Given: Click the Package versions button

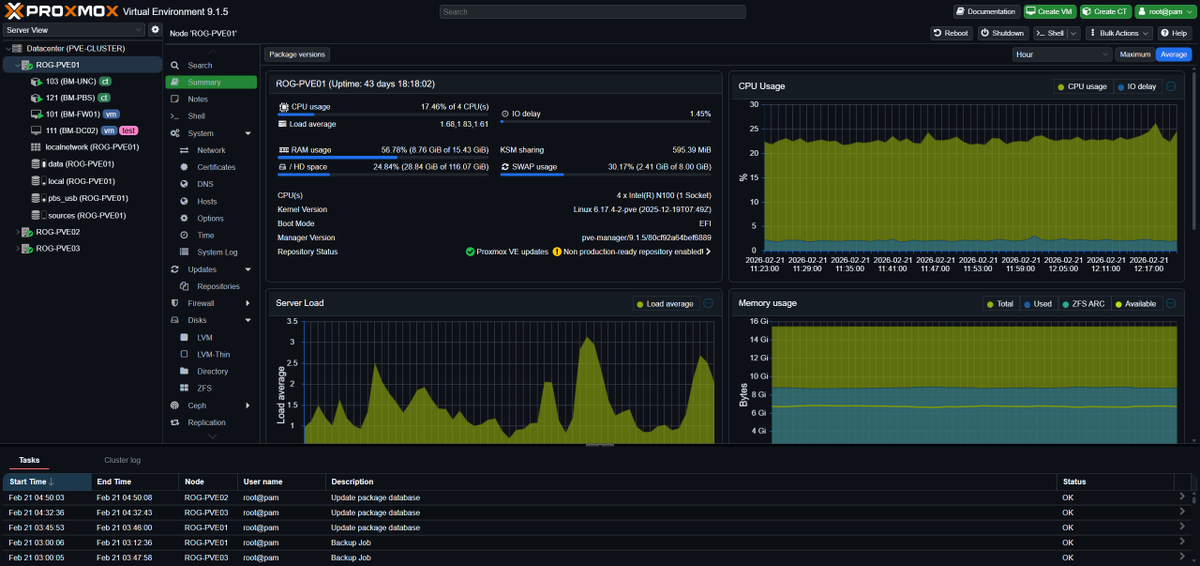Looking at the screenshot, I should 297,54.
